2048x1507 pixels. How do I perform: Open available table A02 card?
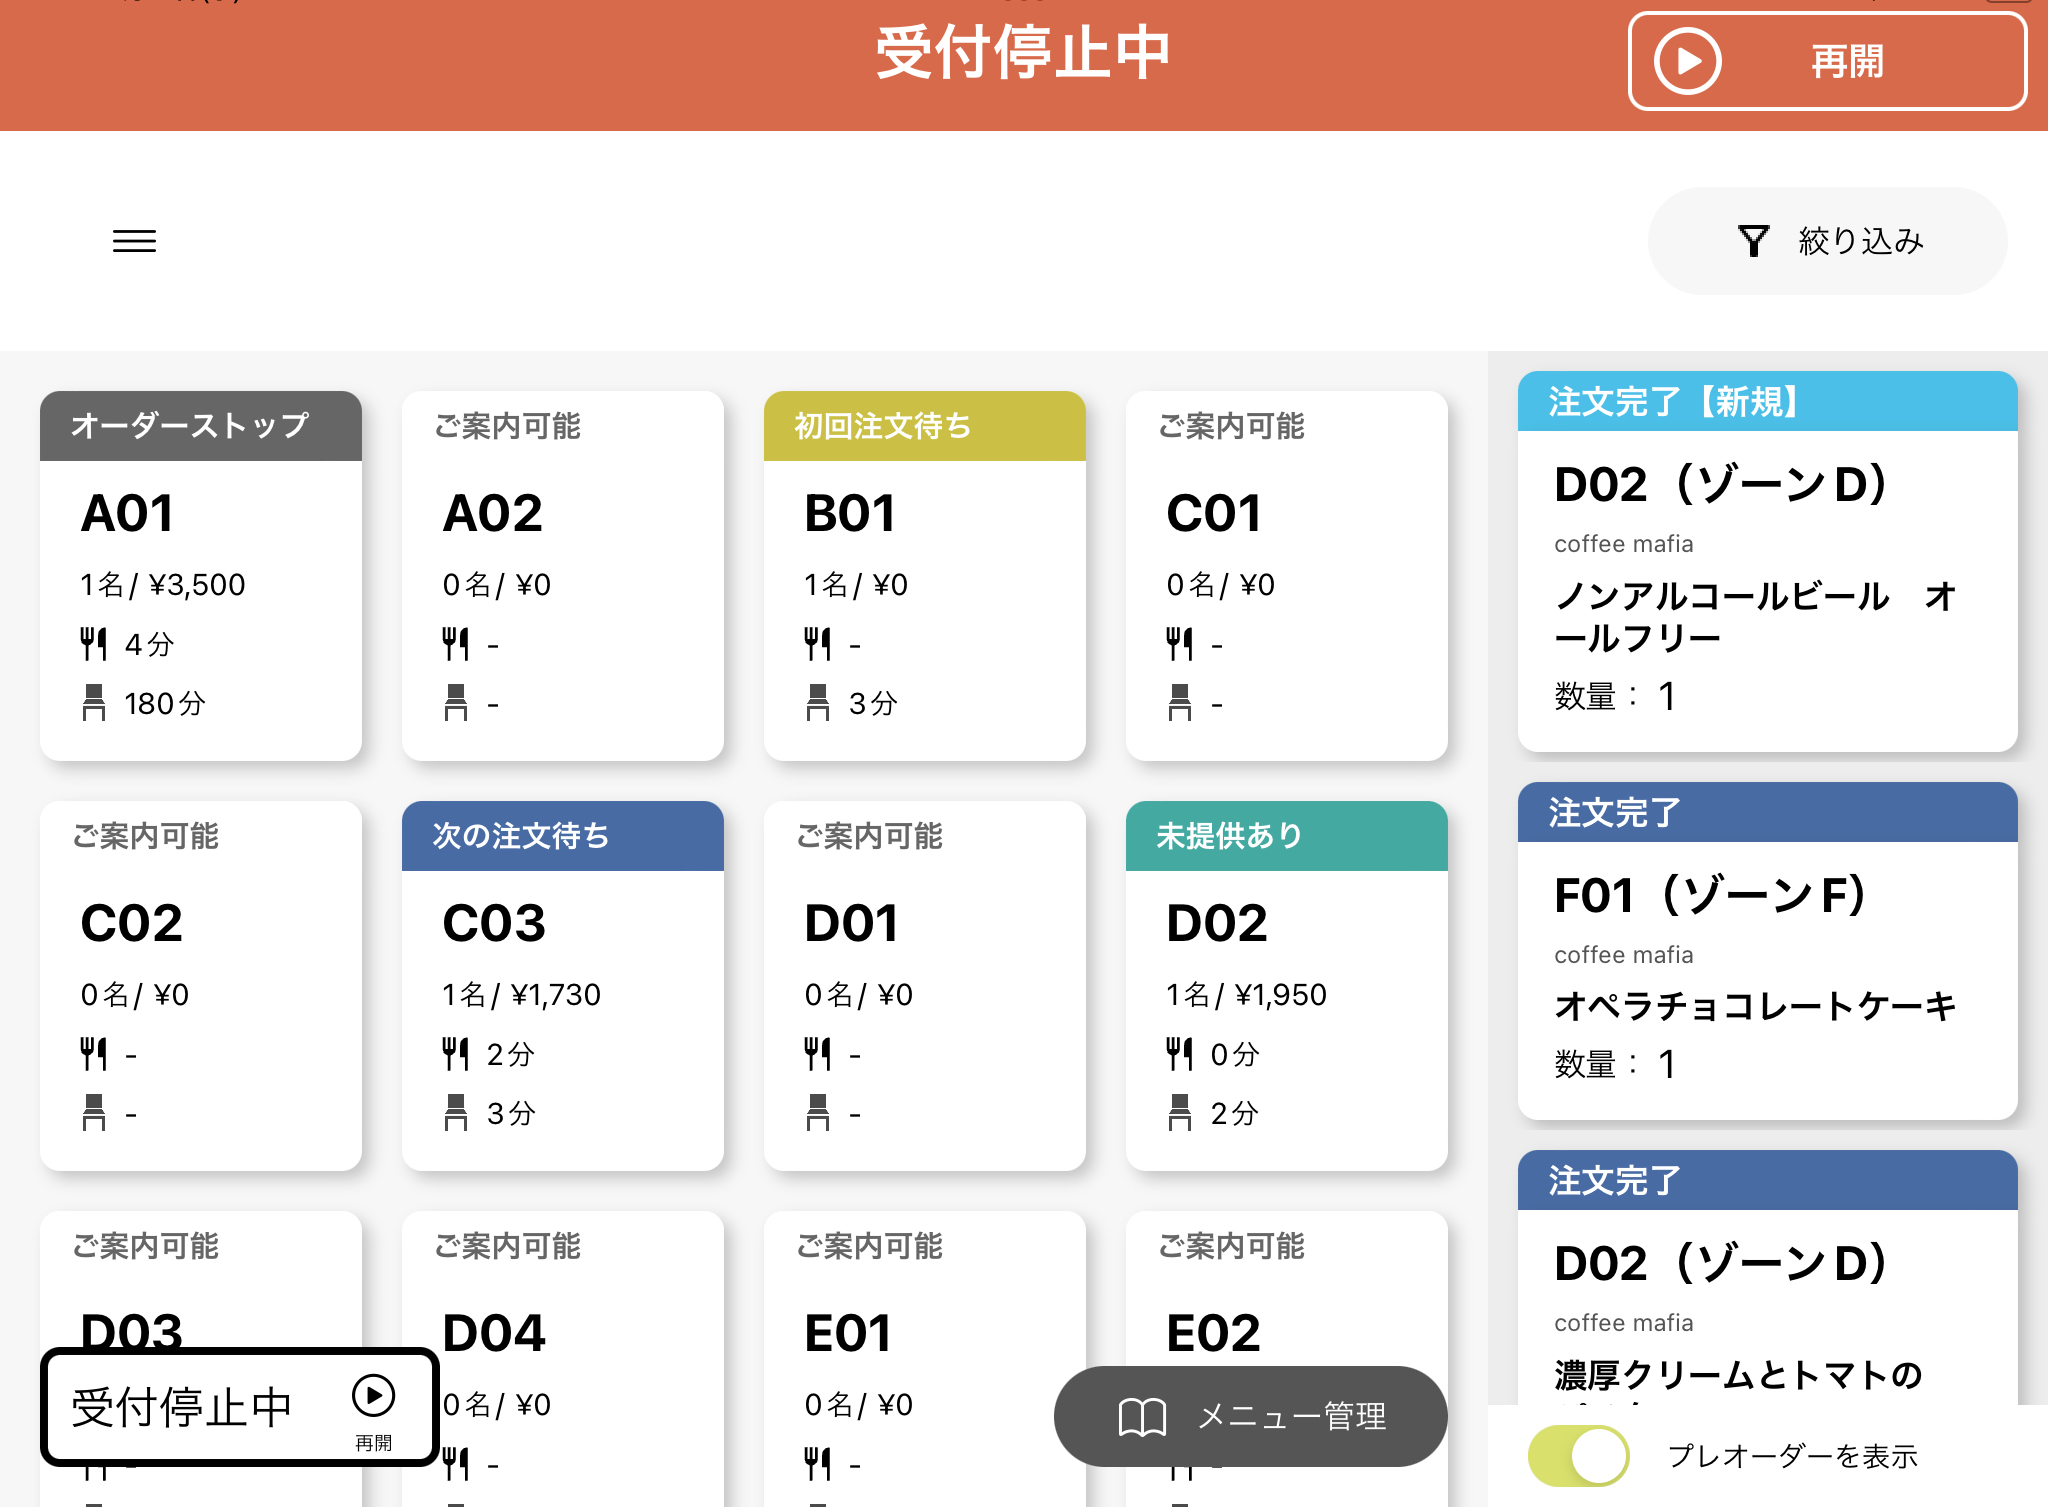click(562, 575)
